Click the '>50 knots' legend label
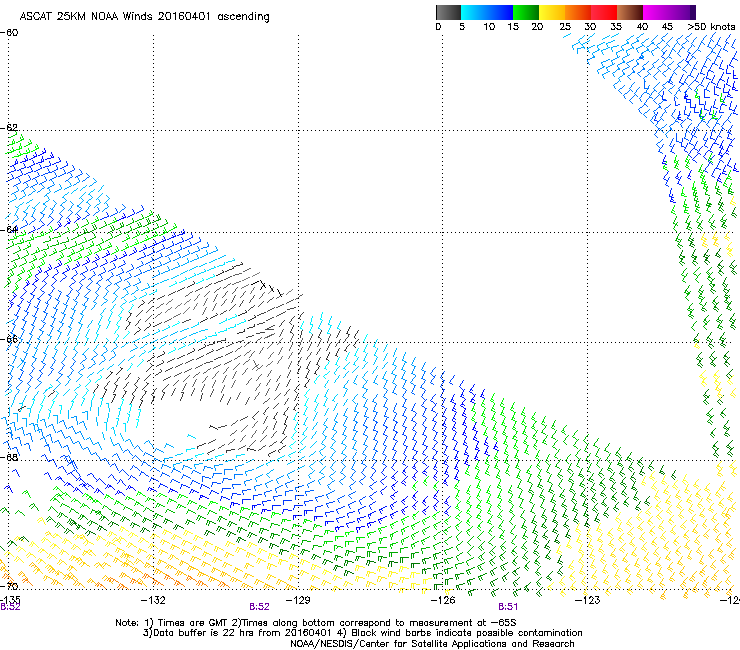This screenshot has width=740, height=650. [x=711, y=27]
